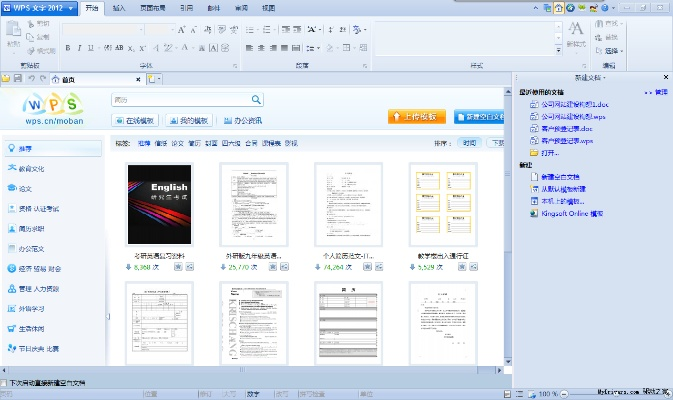Click the template search input field
This screenshot has width=673, height=400.
(181, 100)
